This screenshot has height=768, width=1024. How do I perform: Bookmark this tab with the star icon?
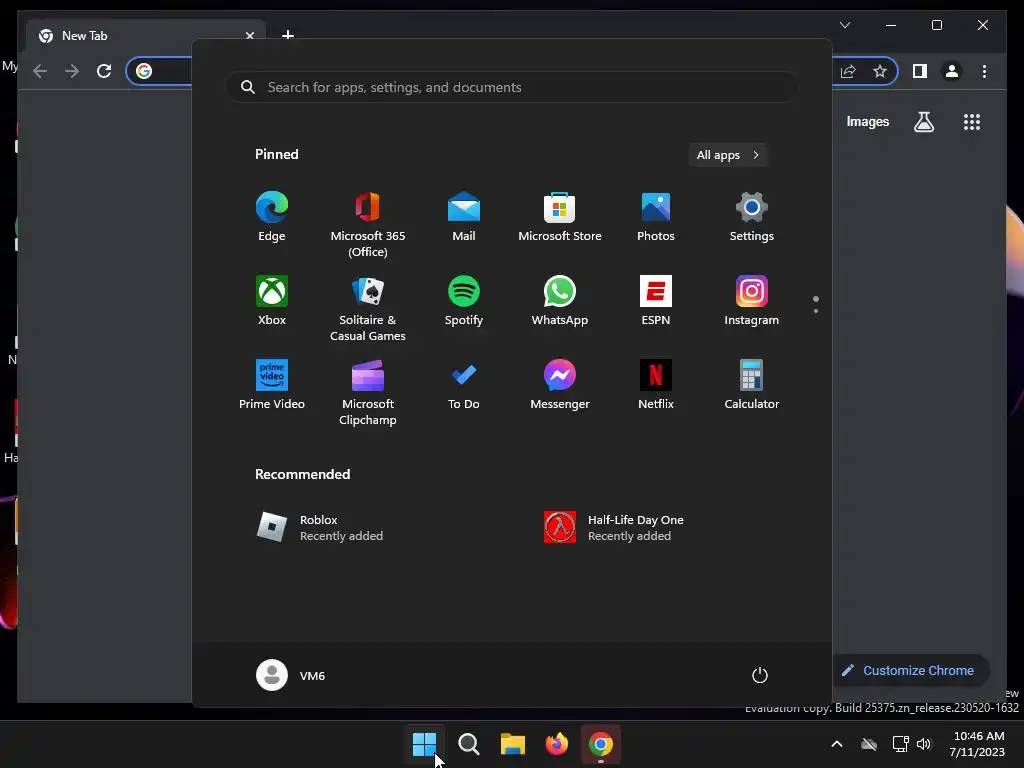(x=880, y=71)
